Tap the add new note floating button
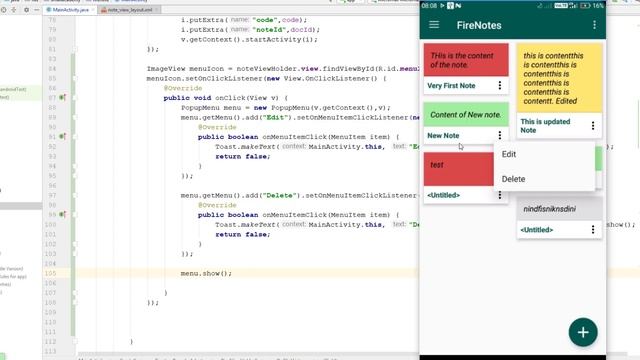 tap(583, 332)
